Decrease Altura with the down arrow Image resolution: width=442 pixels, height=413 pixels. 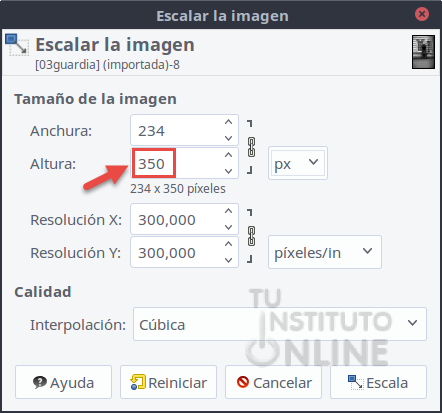pos(228,171)
